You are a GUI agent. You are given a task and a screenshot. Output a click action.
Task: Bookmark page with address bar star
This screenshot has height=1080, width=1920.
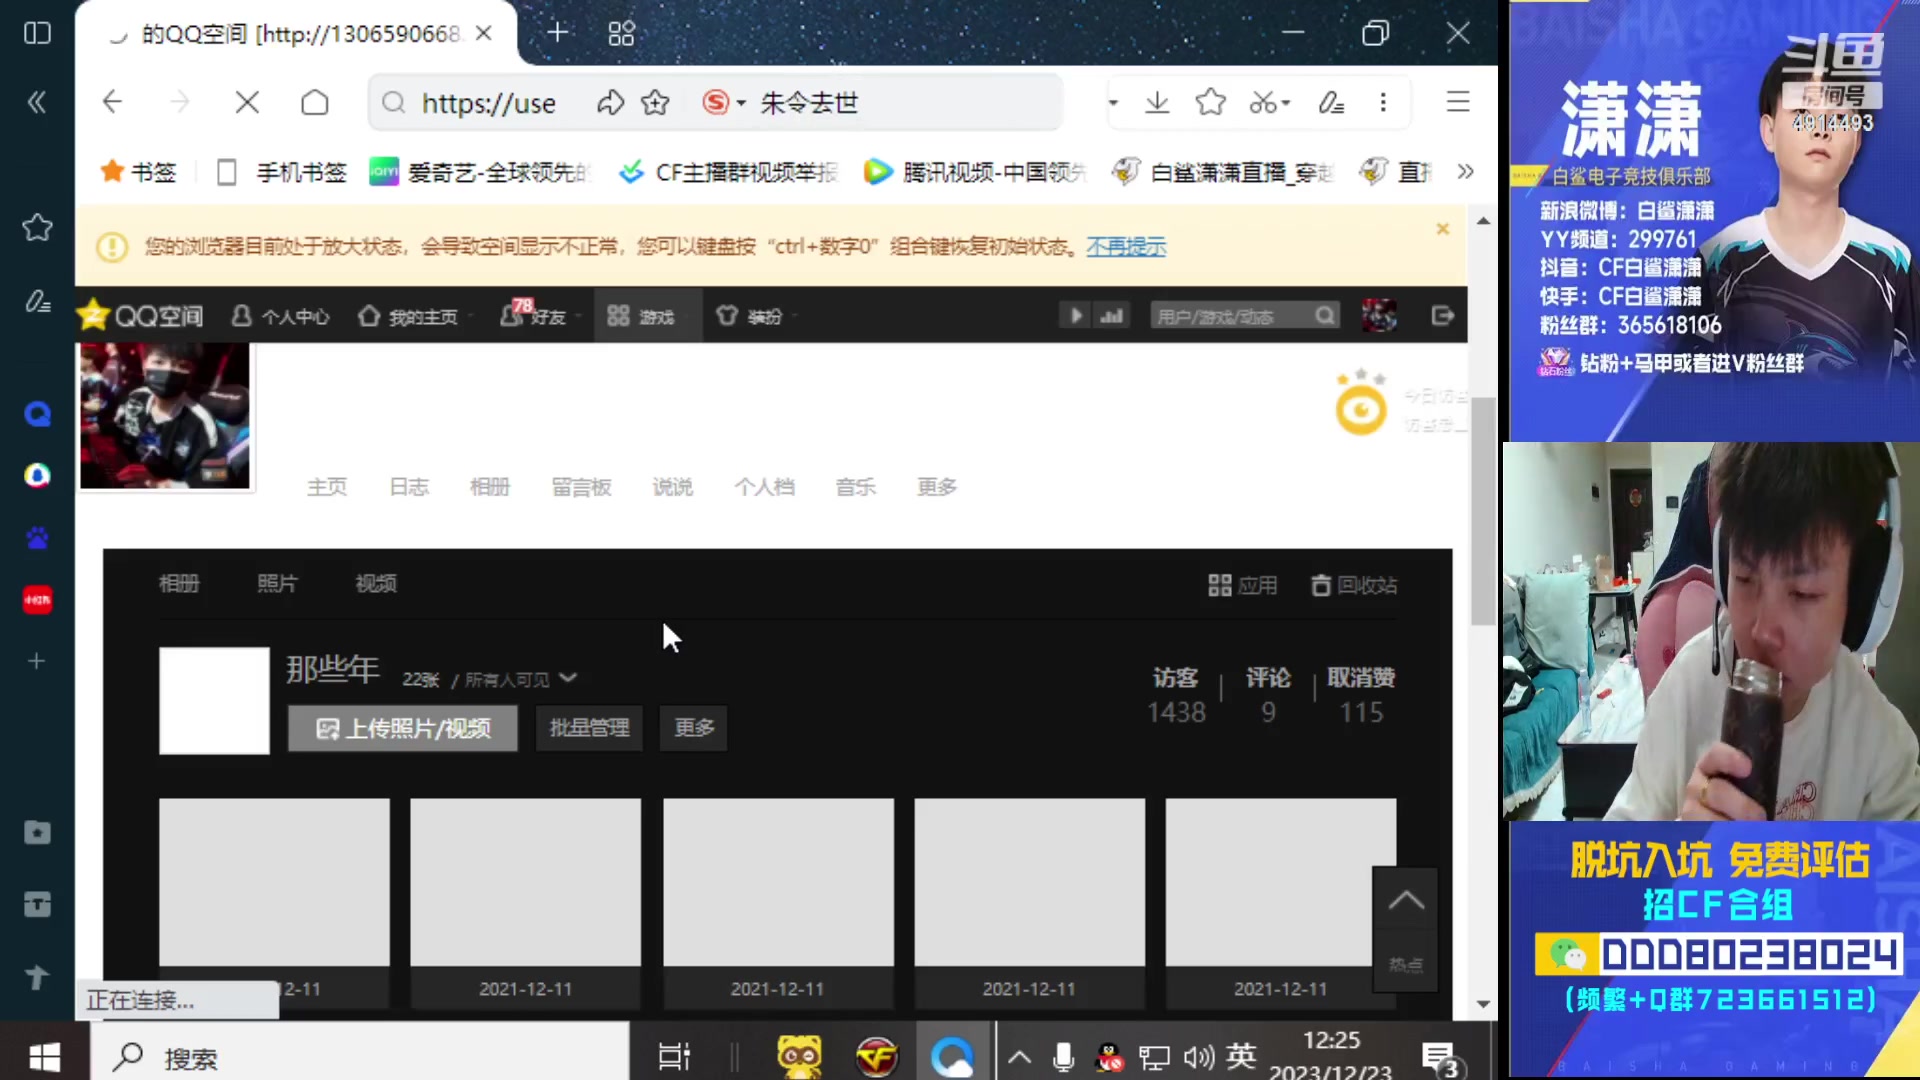tap(655, 102)
